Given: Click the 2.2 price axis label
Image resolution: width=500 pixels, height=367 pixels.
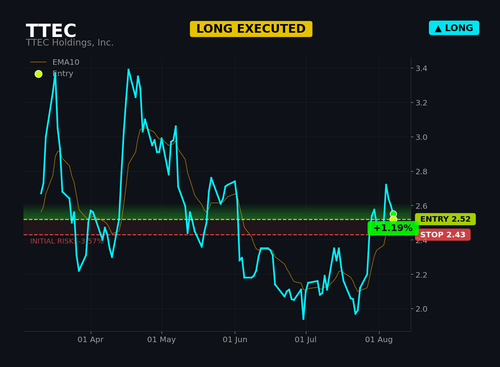Looking at the screenshot, I should point(421,275).
